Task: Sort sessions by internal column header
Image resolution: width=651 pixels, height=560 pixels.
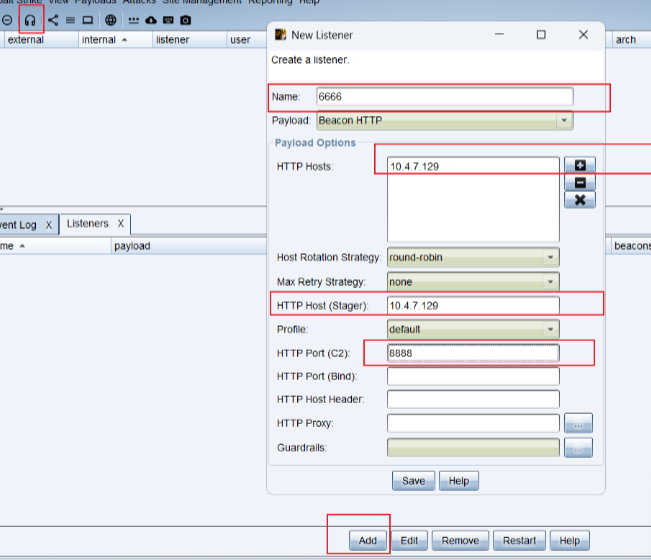Action: 115,40
